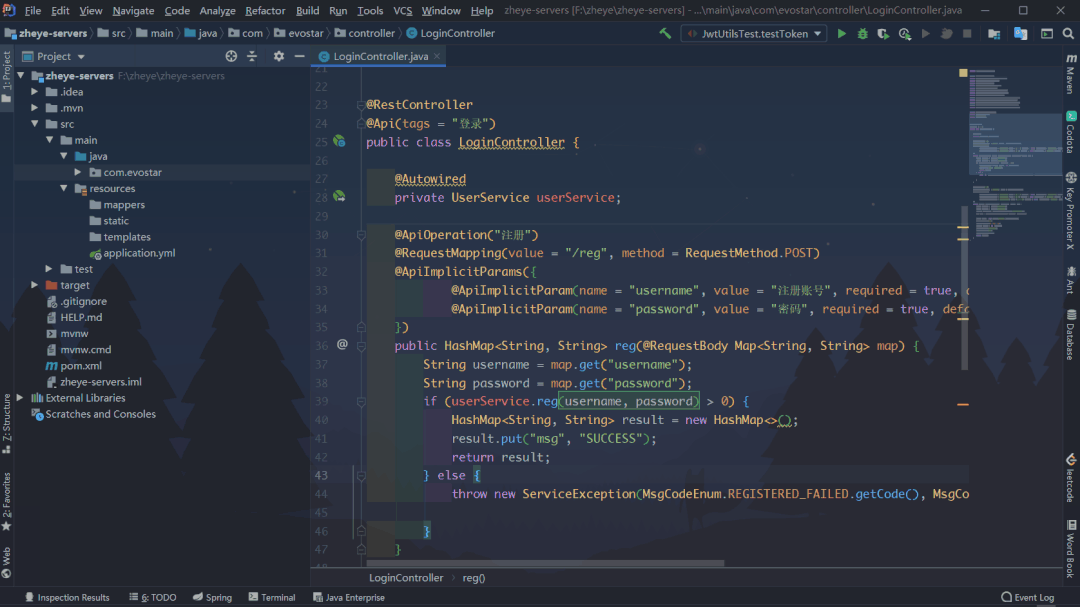Image resolution: width=1080 pixels, height=607 pixels.
Task: Toggle the Z: Structure tool window stripe
Action: [6, 424]
